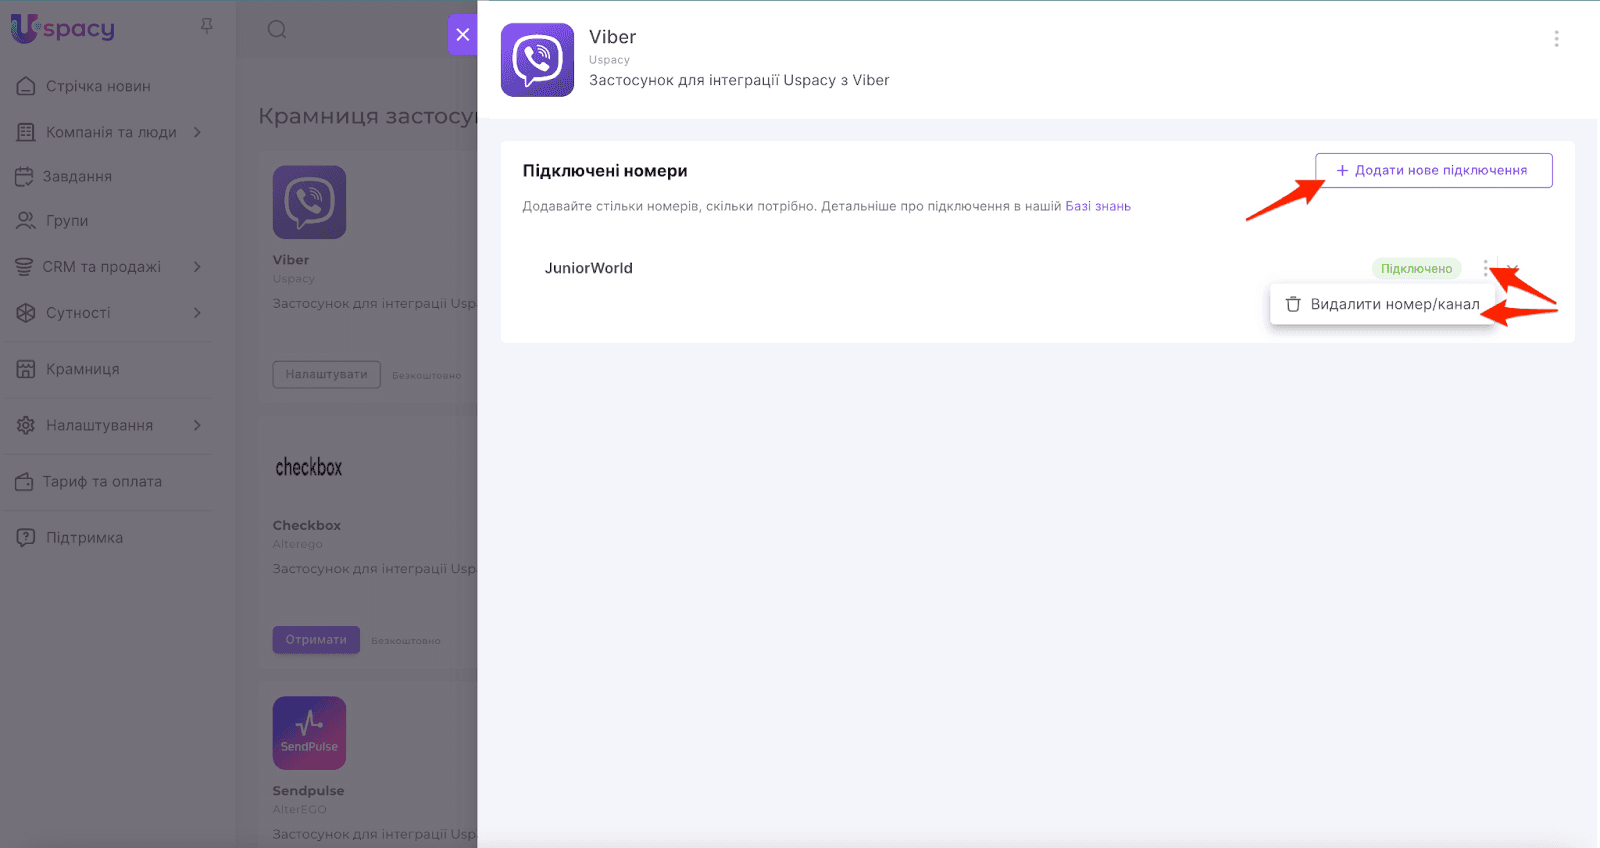Select the JuniorWorld connection name
1600x848 pixels.
[x=588, y=268]
